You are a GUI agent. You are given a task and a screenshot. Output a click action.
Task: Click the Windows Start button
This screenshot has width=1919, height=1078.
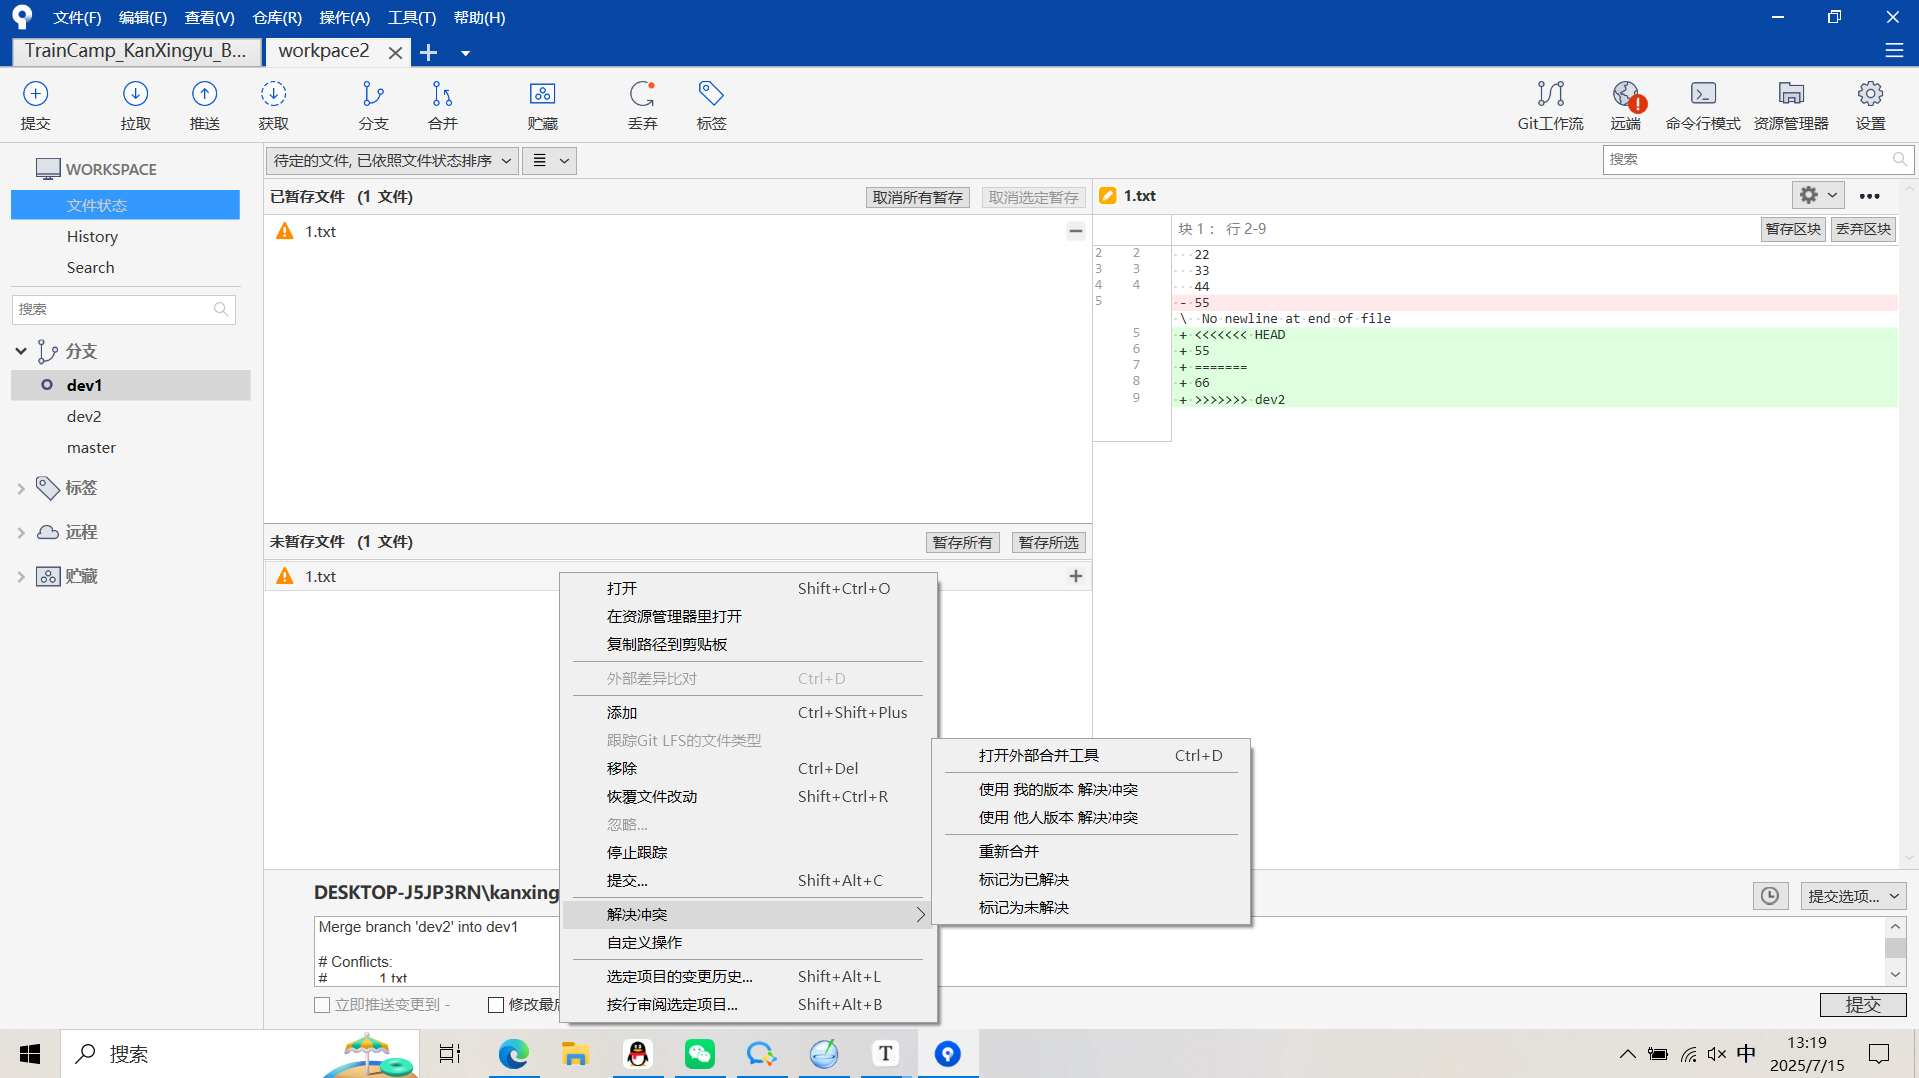point(30,1053)
